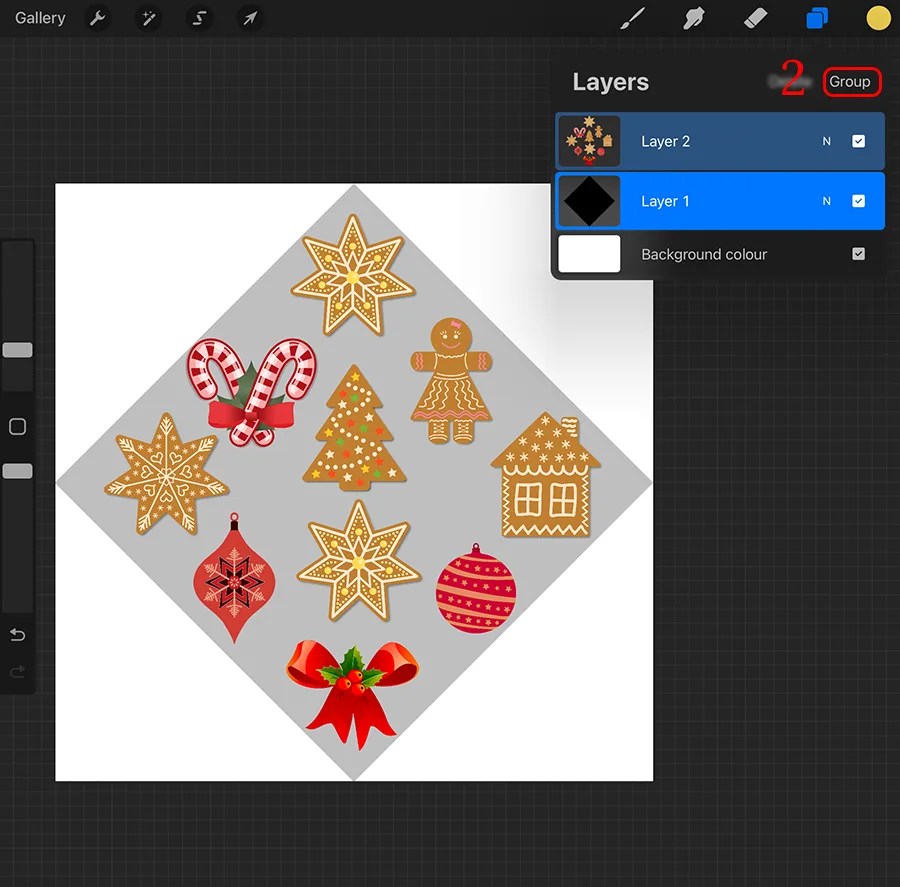
Task: Open the active color swatch
Action: (x=878, y=18)
